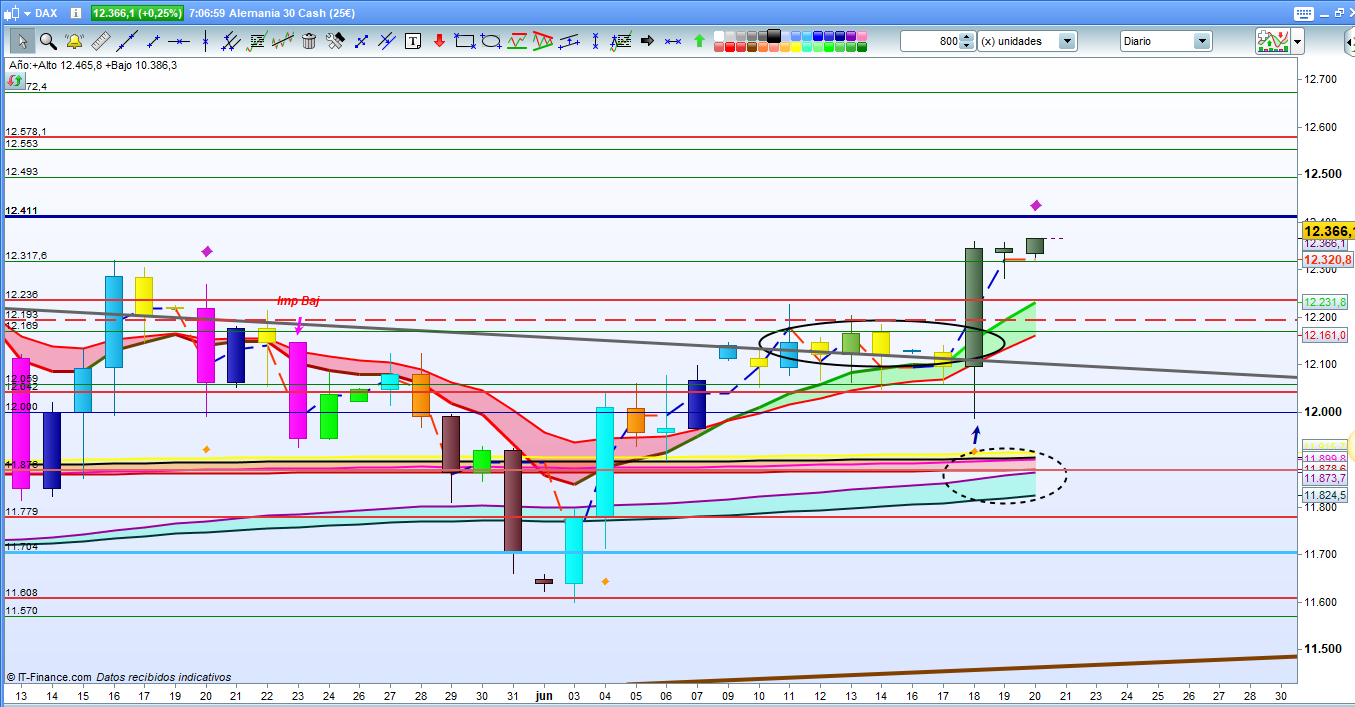Select the pointer cursor tool
1355x707 pixels.
point(22,41)
